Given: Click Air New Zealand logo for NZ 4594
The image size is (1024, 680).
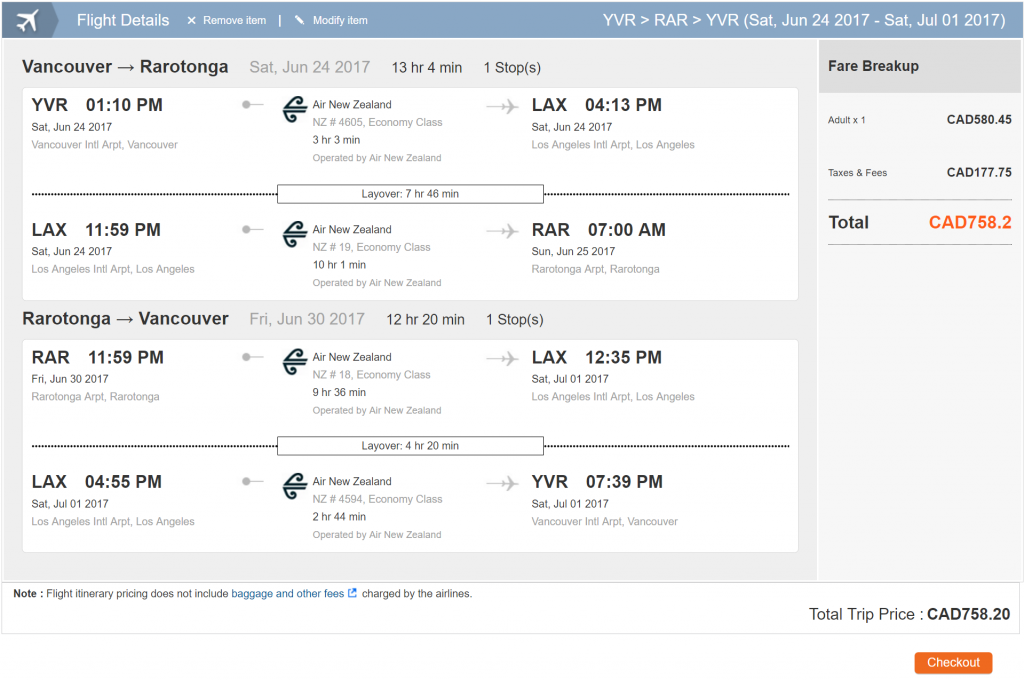Looking at the screenshot, I should pos(295,486).
